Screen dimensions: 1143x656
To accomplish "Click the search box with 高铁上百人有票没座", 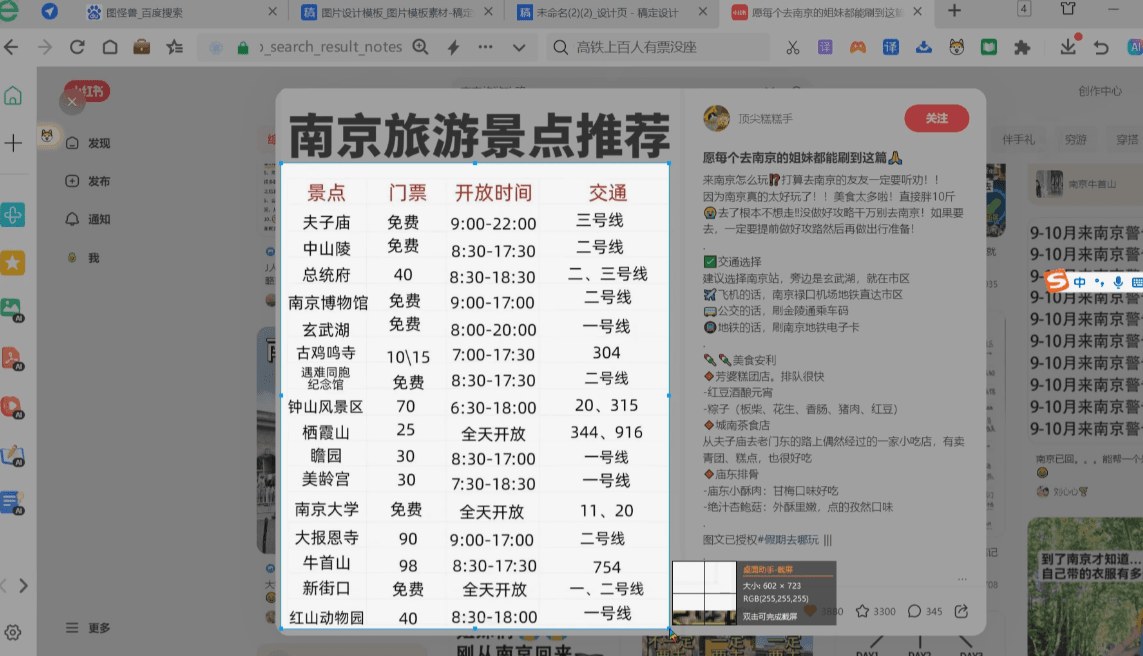I will (656, 47).
